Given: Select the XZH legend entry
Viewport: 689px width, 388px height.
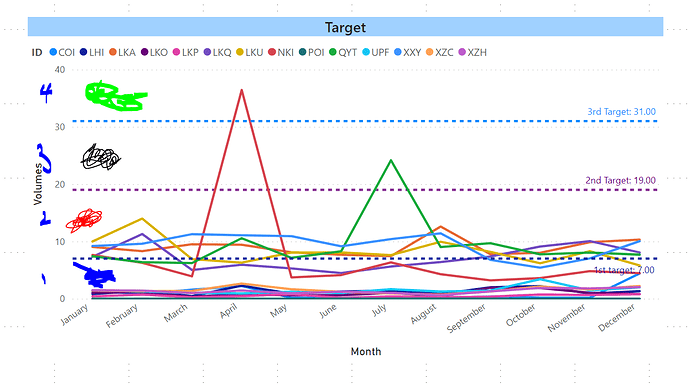Looking at the screenshot, I should click(x=473, y=52).
